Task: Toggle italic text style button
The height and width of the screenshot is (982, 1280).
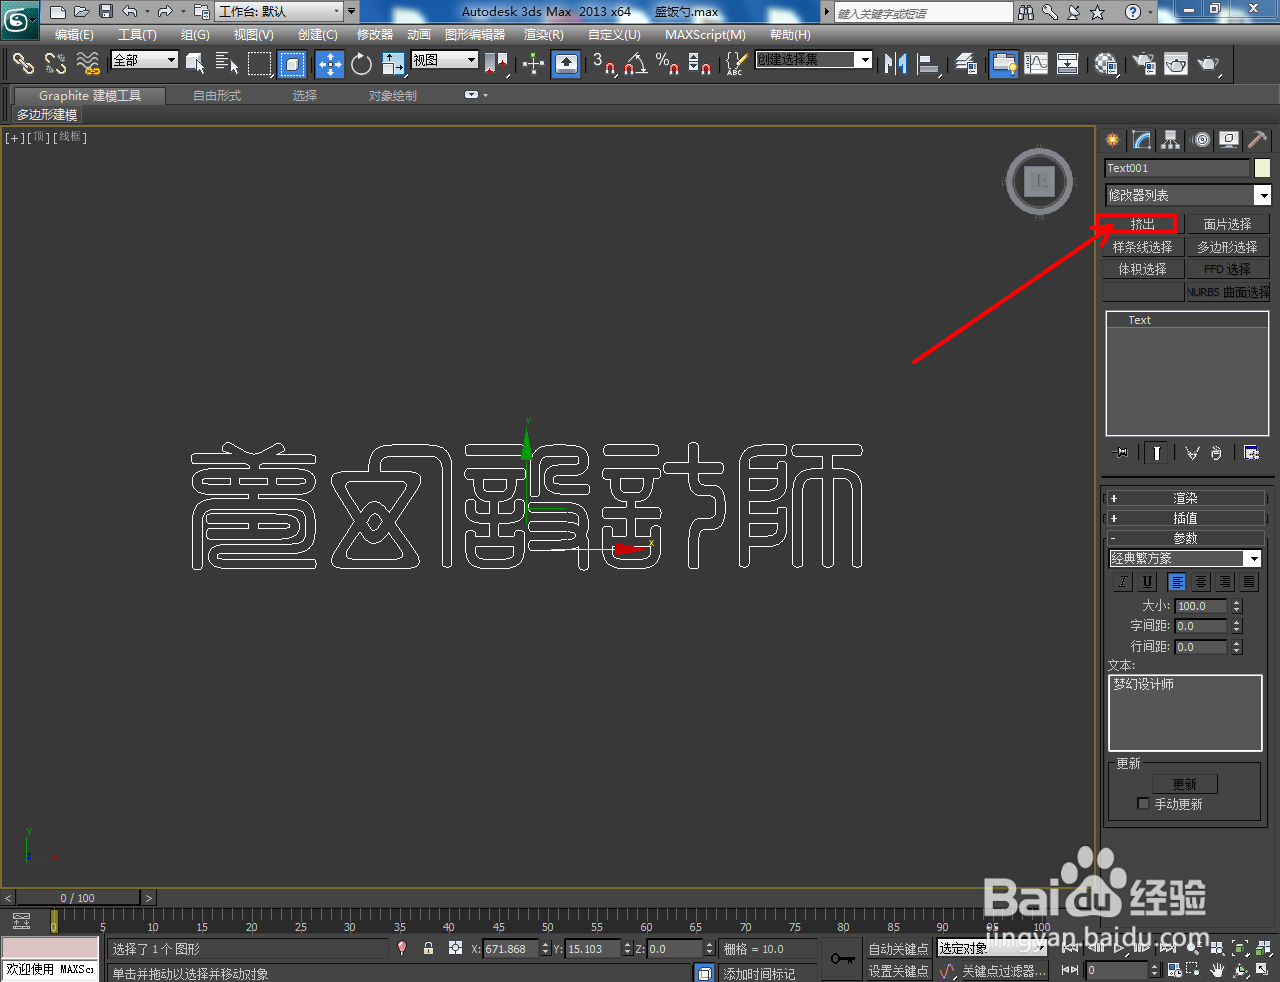Action: pyautogui.click(x=1123, y=582)
